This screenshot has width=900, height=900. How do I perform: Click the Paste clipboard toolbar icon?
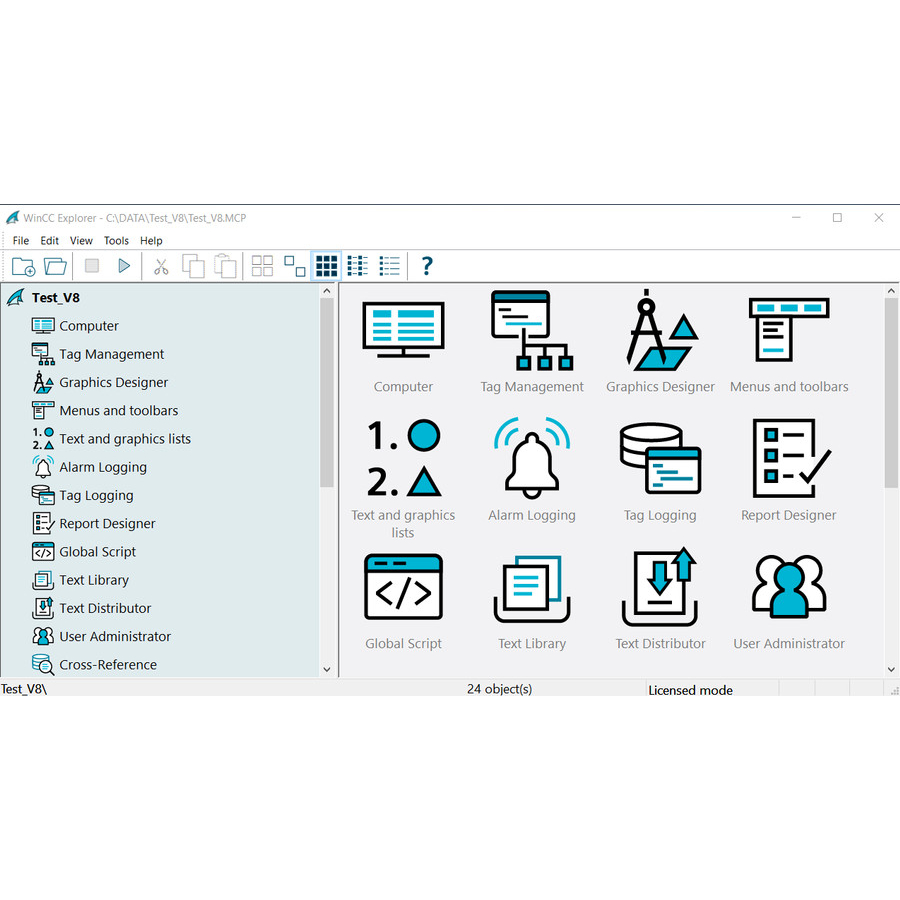(x=225, y=266)
